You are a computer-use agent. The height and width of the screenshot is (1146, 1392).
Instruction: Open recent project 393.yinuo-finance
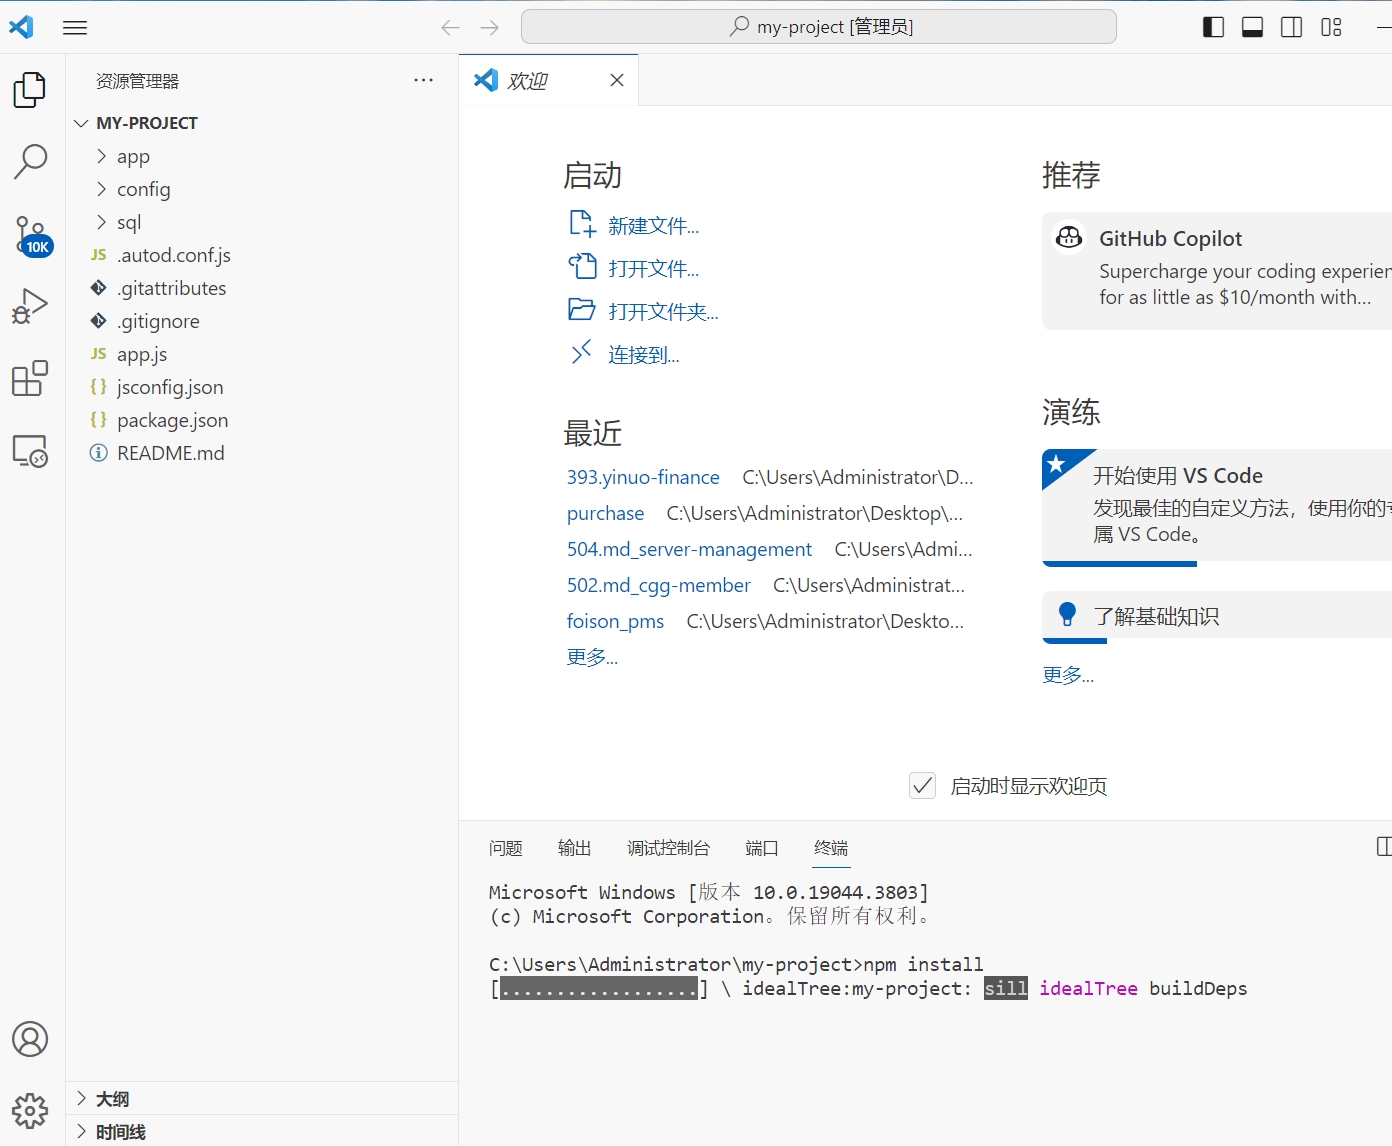pyautogui.click(x=643, y=477)
